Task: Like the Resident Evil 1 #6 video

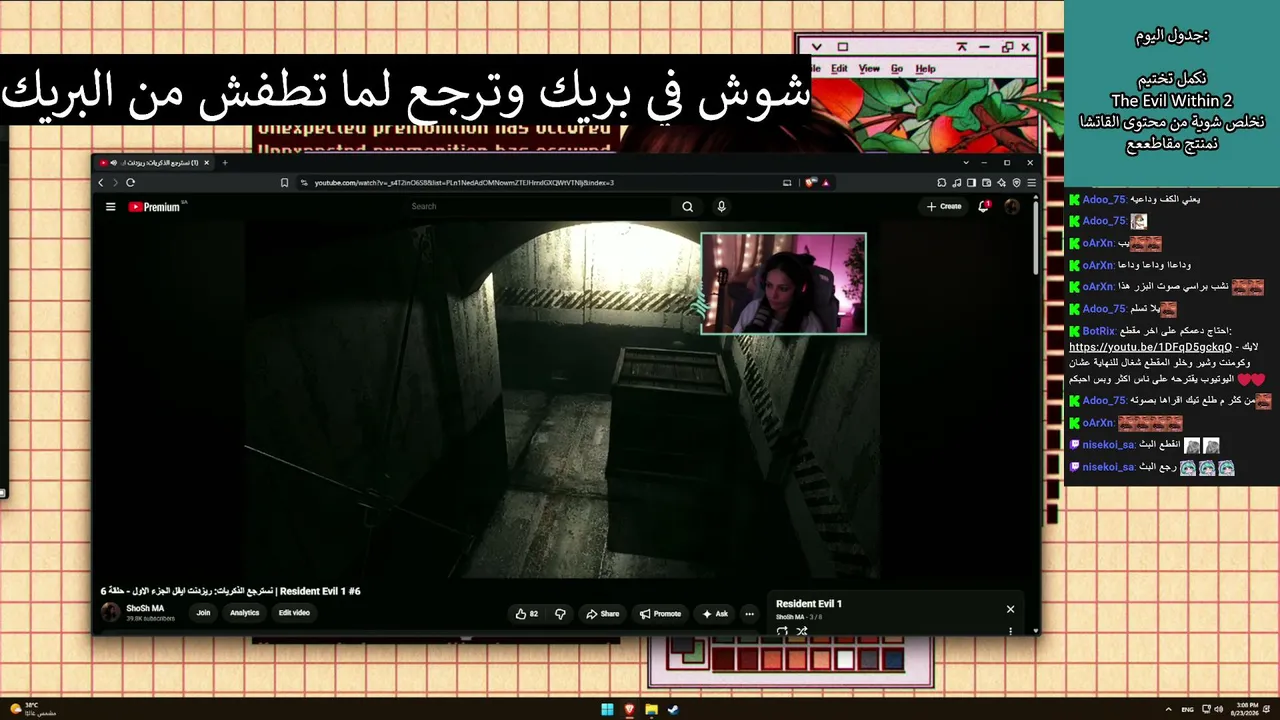Action: pyautogui.click(x=527, y=614)
